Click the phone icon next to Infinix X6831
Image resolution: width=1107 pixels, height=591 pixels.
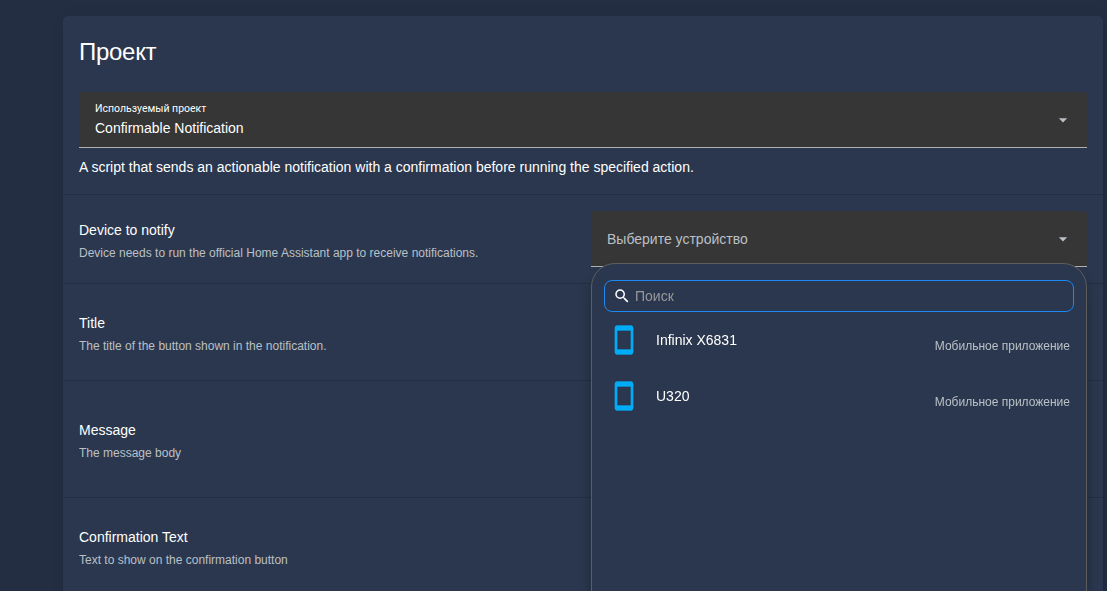coord(624,340)
